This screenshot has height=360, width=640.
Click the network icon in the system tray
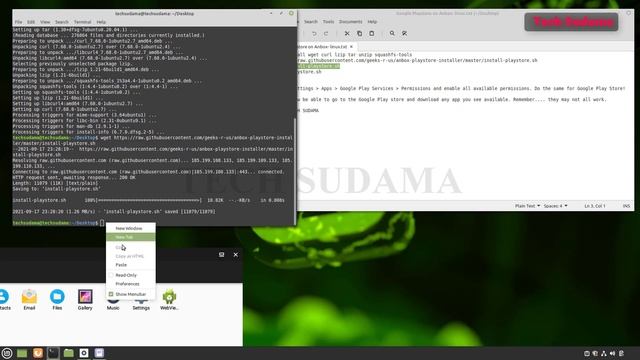coord(604,353)
